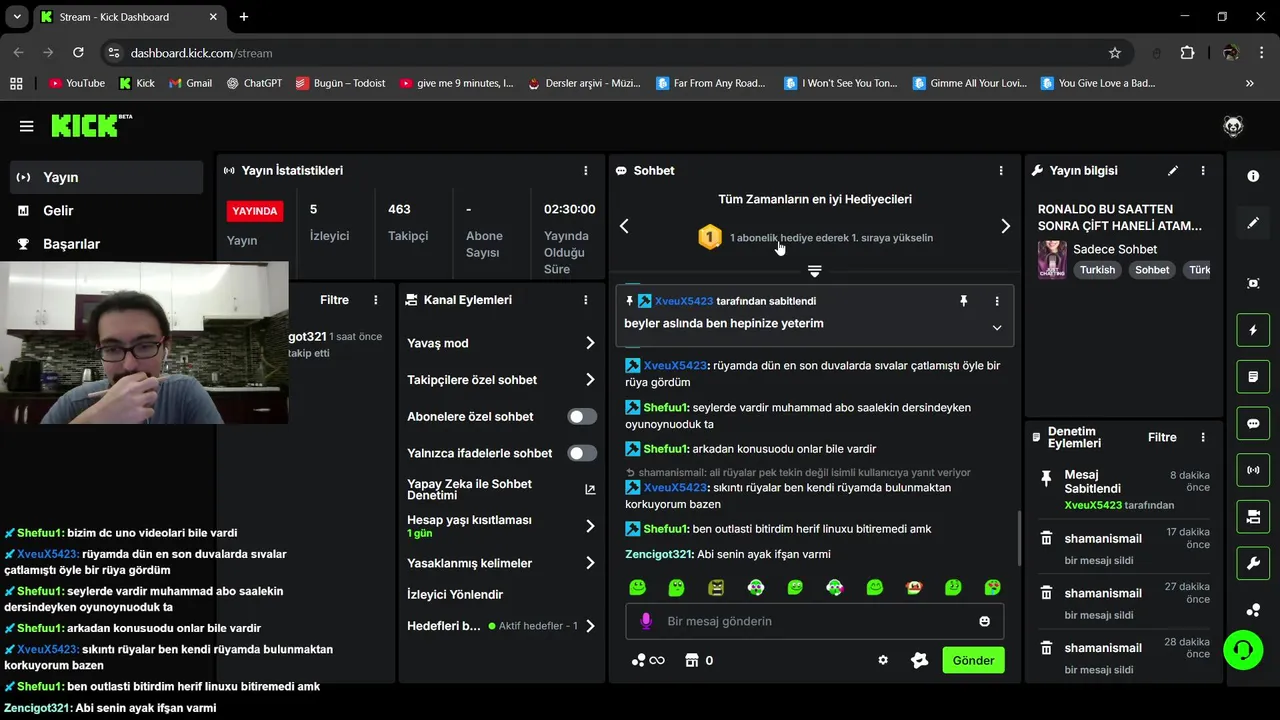Open chat settings gear icon
The height and width of the screenshot is (720, 1280).
883,660
